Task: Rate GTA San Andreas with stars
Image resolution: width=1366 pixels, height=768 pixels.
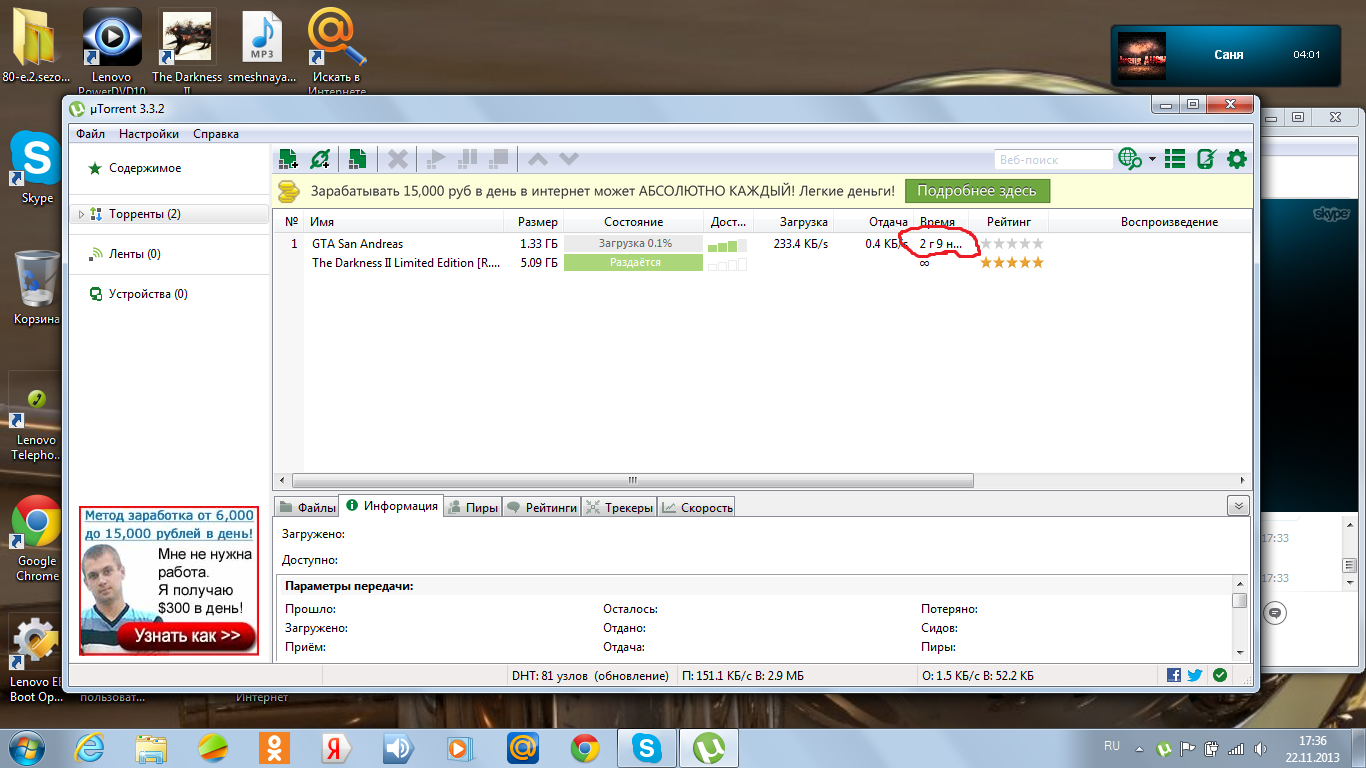Action: pyautogui.click(x=1011, y=243)
